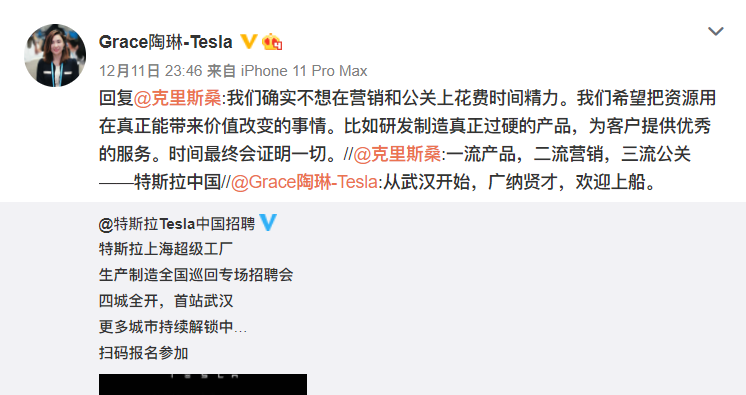Screen dimensions: 746x395
Task: Click the blue V verification badge
Action: pos(268,223)
